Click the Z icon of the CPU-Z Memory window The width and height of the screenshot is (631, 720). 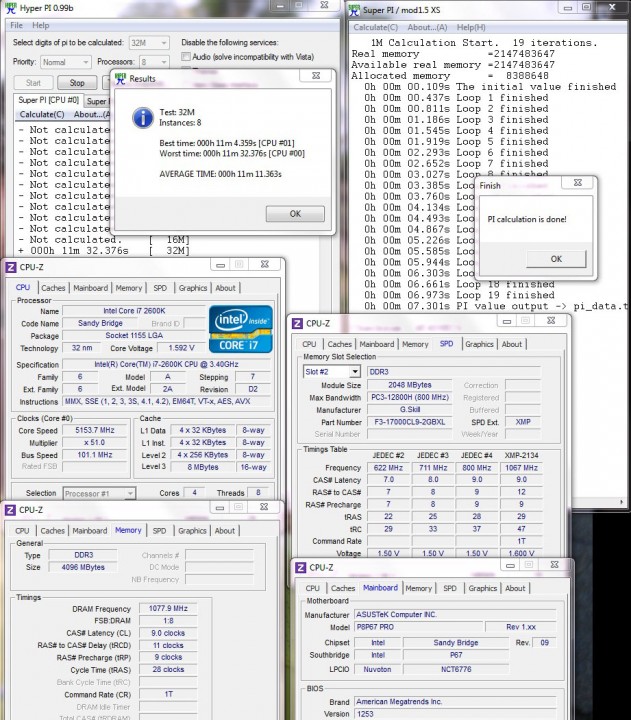10,510
